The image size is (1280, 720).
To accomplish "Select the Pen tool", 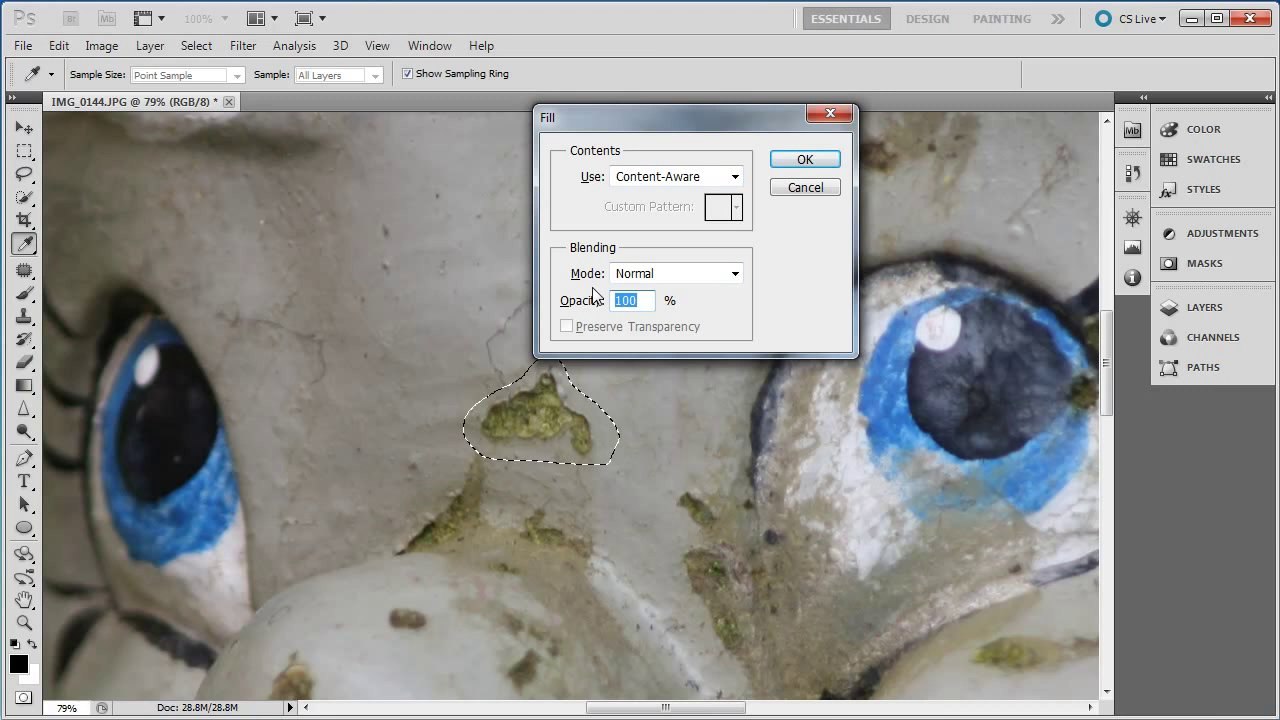I will tap(24, 458).
